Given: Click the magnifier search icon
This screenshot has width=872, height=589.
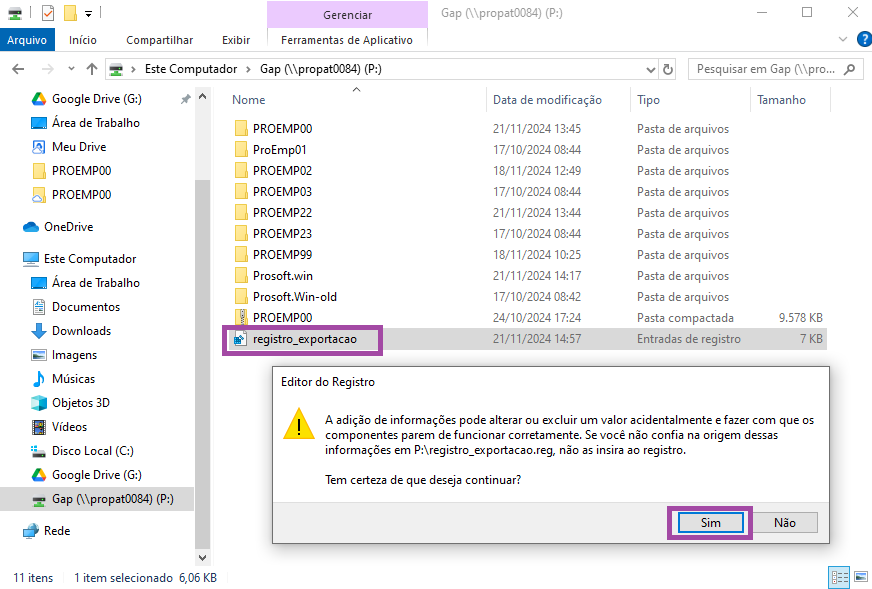Looking at the screenshot, I should click(849, 69).
